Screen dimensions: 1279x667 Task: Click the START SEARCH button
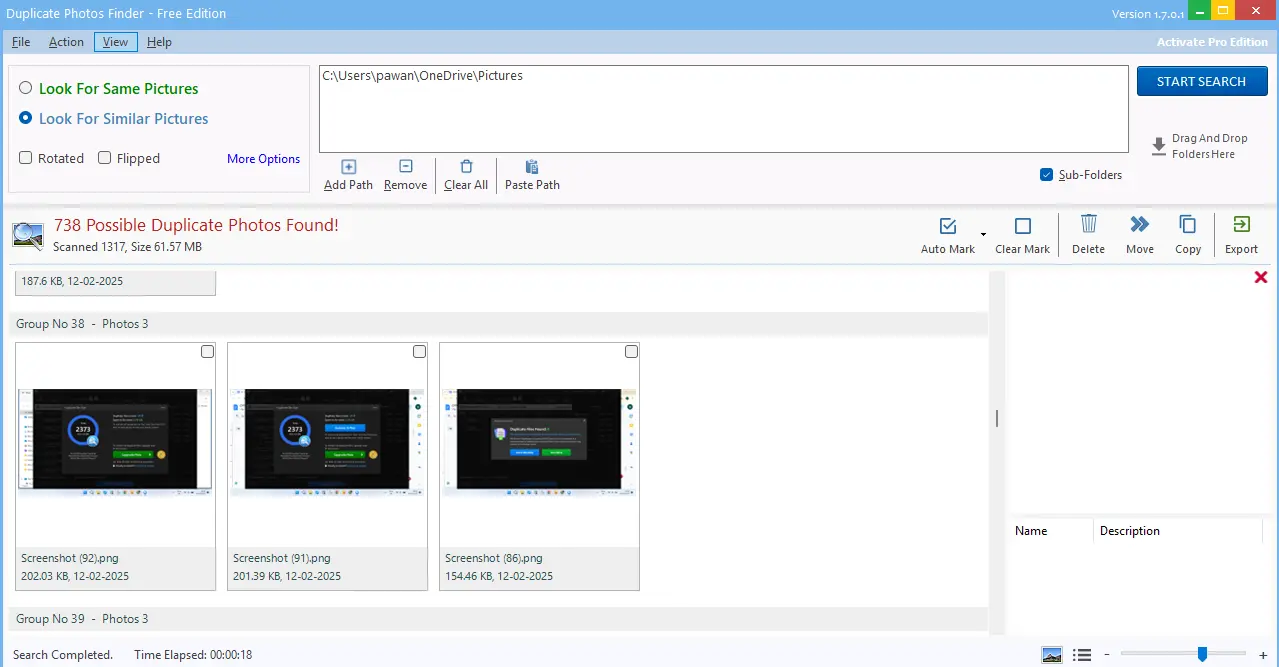click(1202, 81)
